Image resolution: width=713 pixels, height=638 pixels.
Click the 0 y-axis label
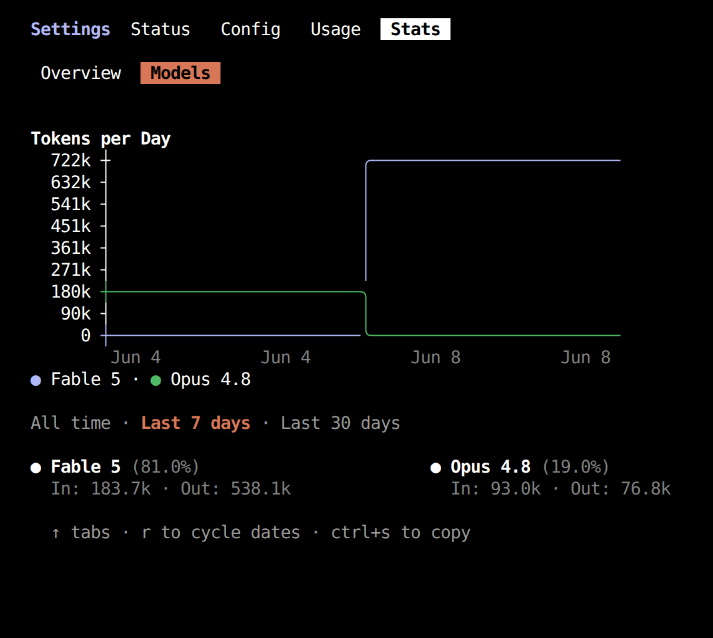85,335
